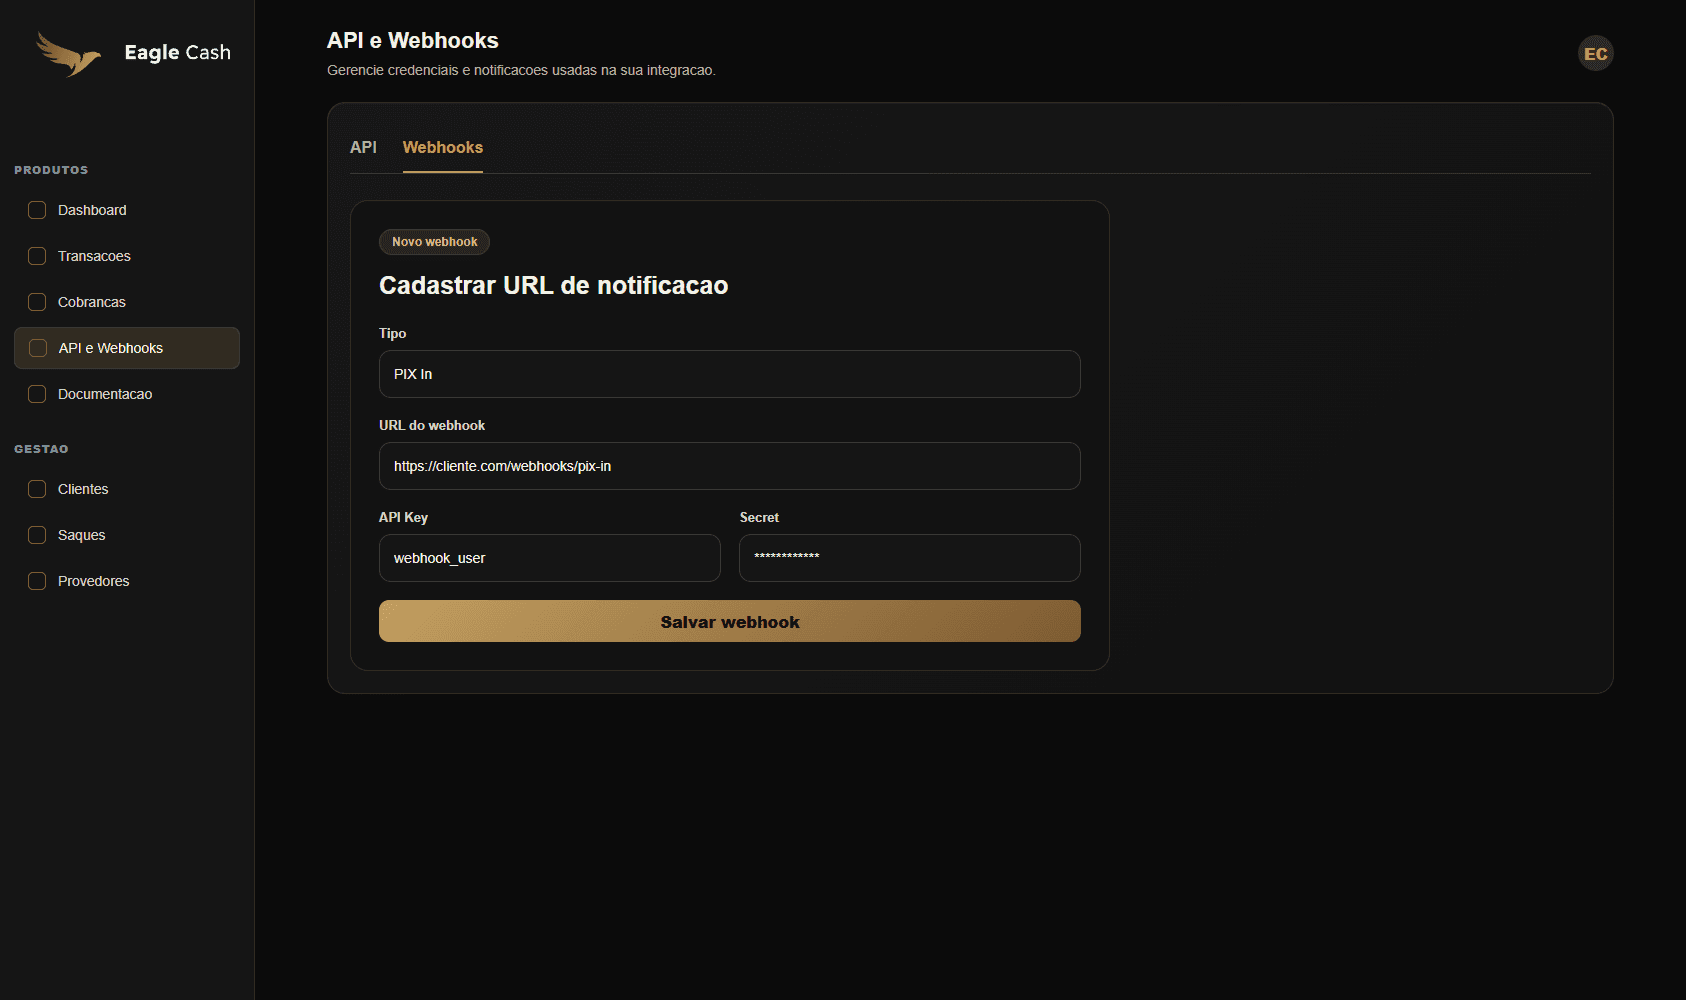Image resolution: width=1686 pixels, height=1000 pixels.
Task: Click the Eagle Cash brand name
Action: (177, 53)
